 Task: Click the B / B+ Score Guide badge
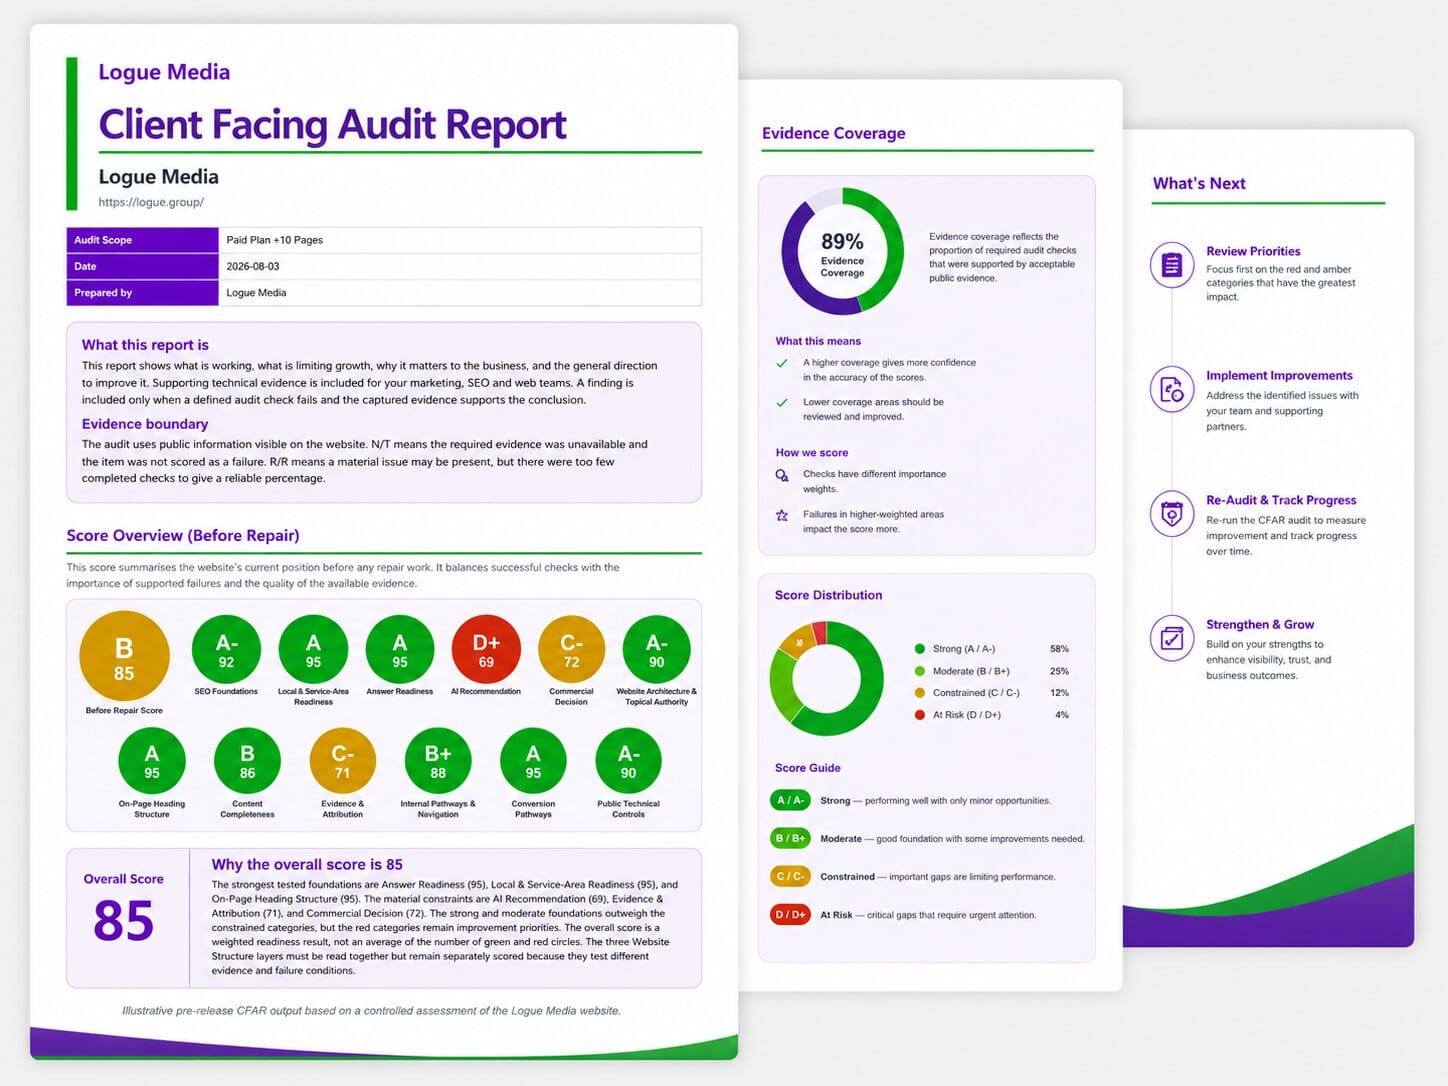[790, 838]
